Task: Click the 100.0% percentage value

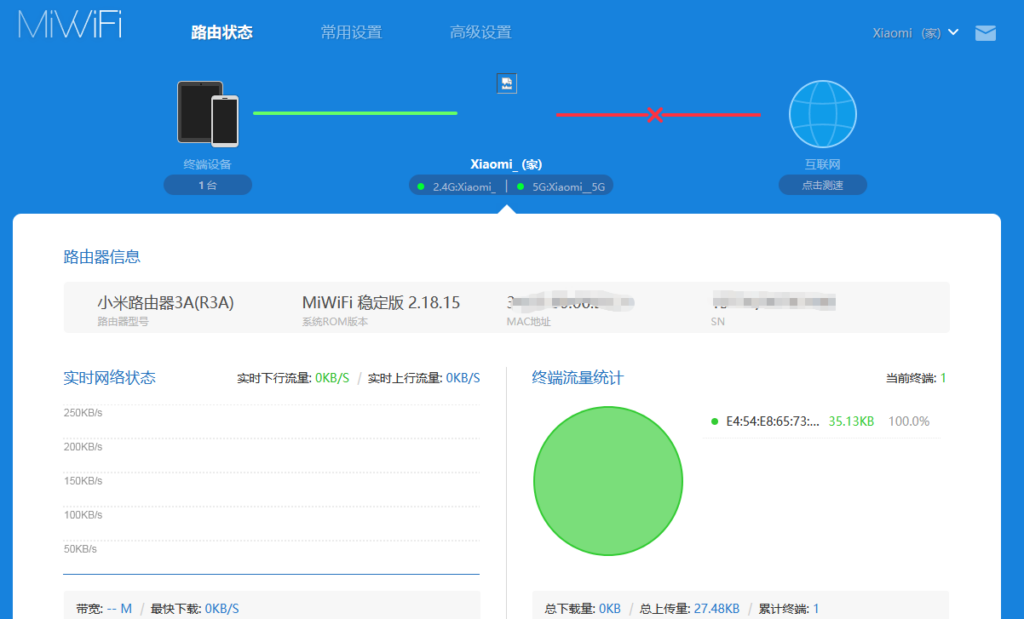Action: (x=908, y=421)
